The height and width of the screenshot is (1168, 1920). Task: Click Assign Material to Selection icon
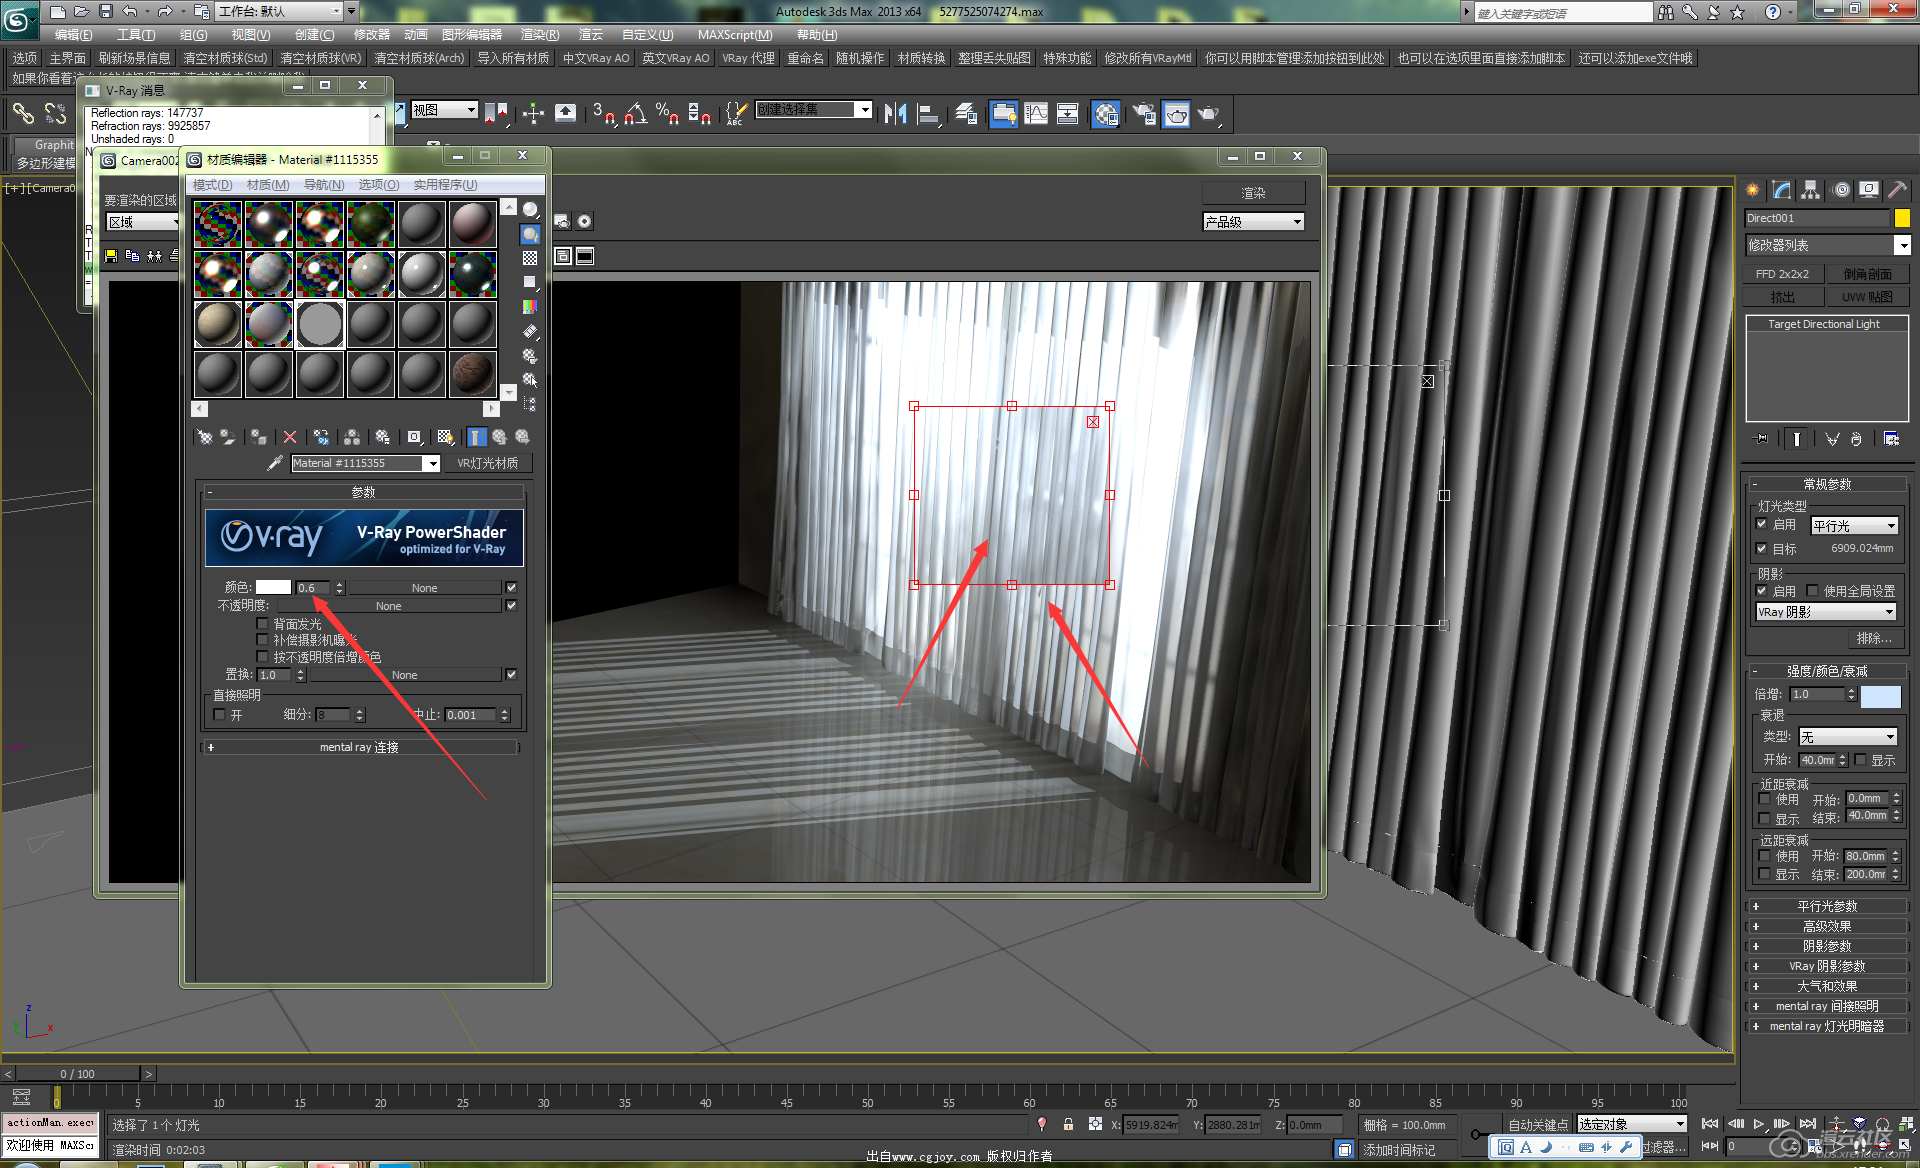pos(258,437)
